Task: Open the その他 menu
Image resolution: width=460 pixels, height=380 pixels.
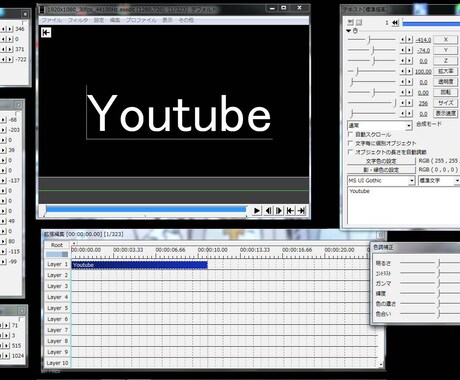Action: click(x=186, y=20)
